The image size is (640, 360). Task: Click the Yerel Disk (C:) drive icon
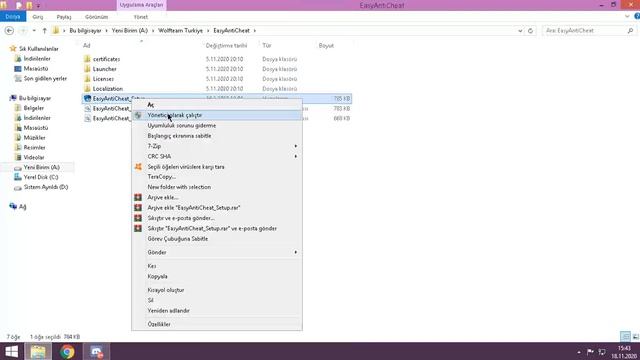coord(18,177)
